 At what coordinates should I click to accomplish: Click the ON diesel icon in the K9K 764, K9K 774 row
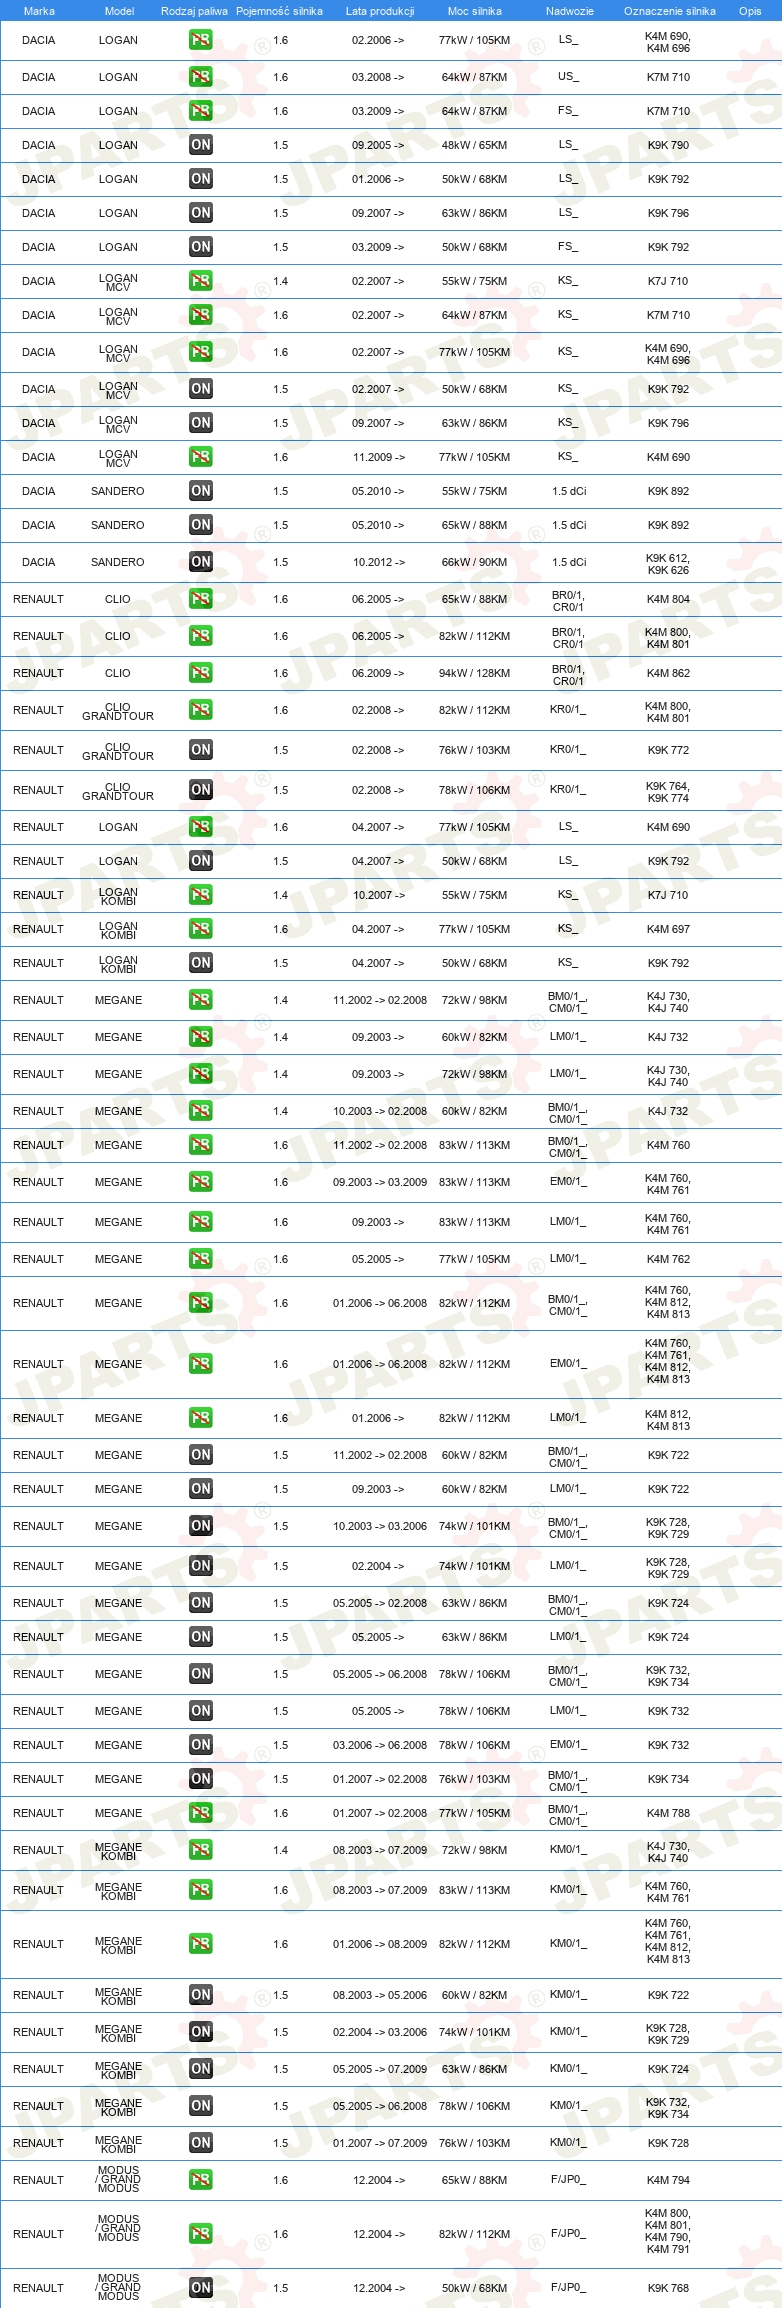(x=201, y=790)
